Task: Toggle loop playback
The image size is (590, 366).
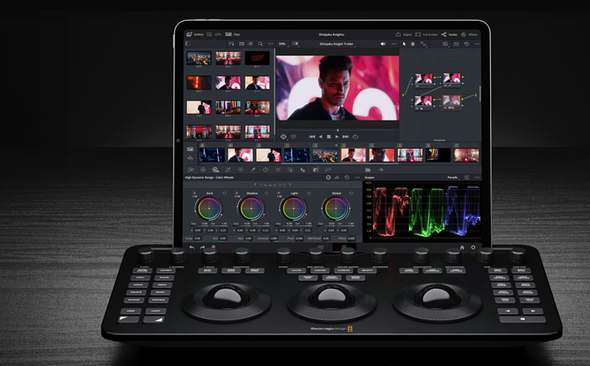Action: (x=355, y=137)
